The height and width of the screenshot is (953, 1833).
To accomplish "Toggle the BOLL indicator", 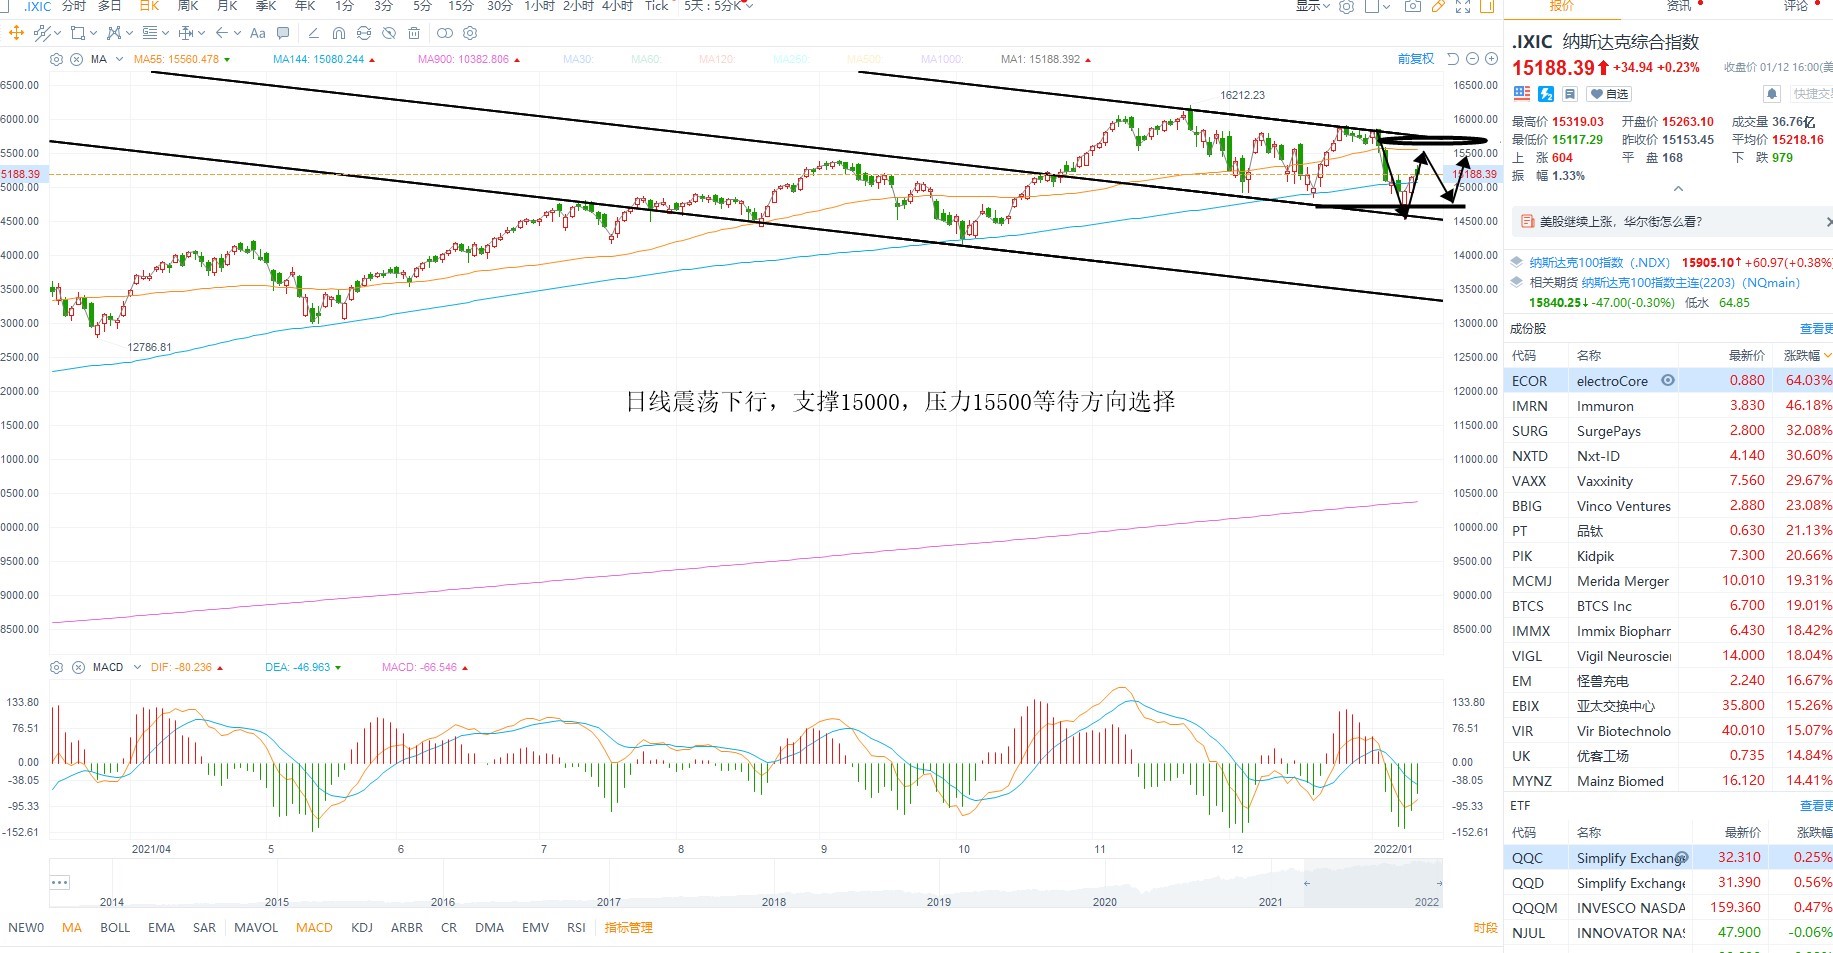I will pos(115,927).
